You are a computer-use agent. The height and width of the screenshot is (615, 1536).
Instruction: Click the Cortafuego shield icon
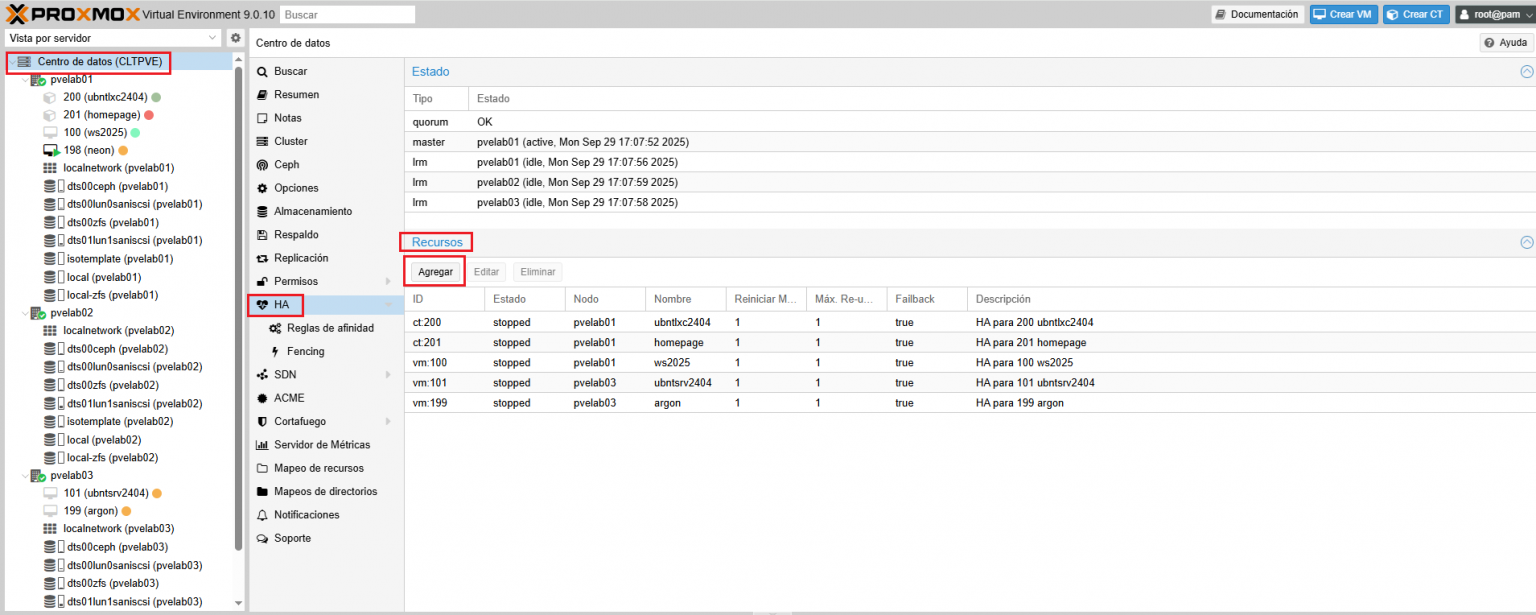point(262,421)
